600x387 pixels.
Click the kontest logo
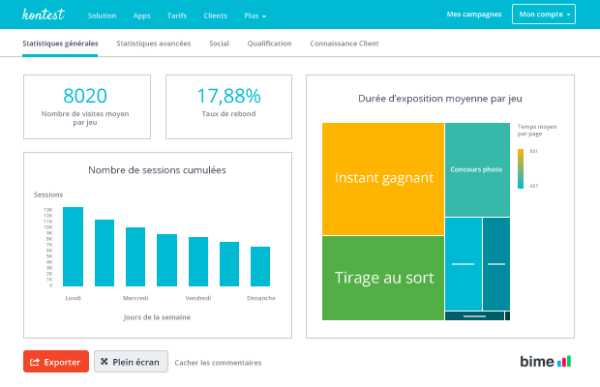pyautogui.click(x=43, y=15)
